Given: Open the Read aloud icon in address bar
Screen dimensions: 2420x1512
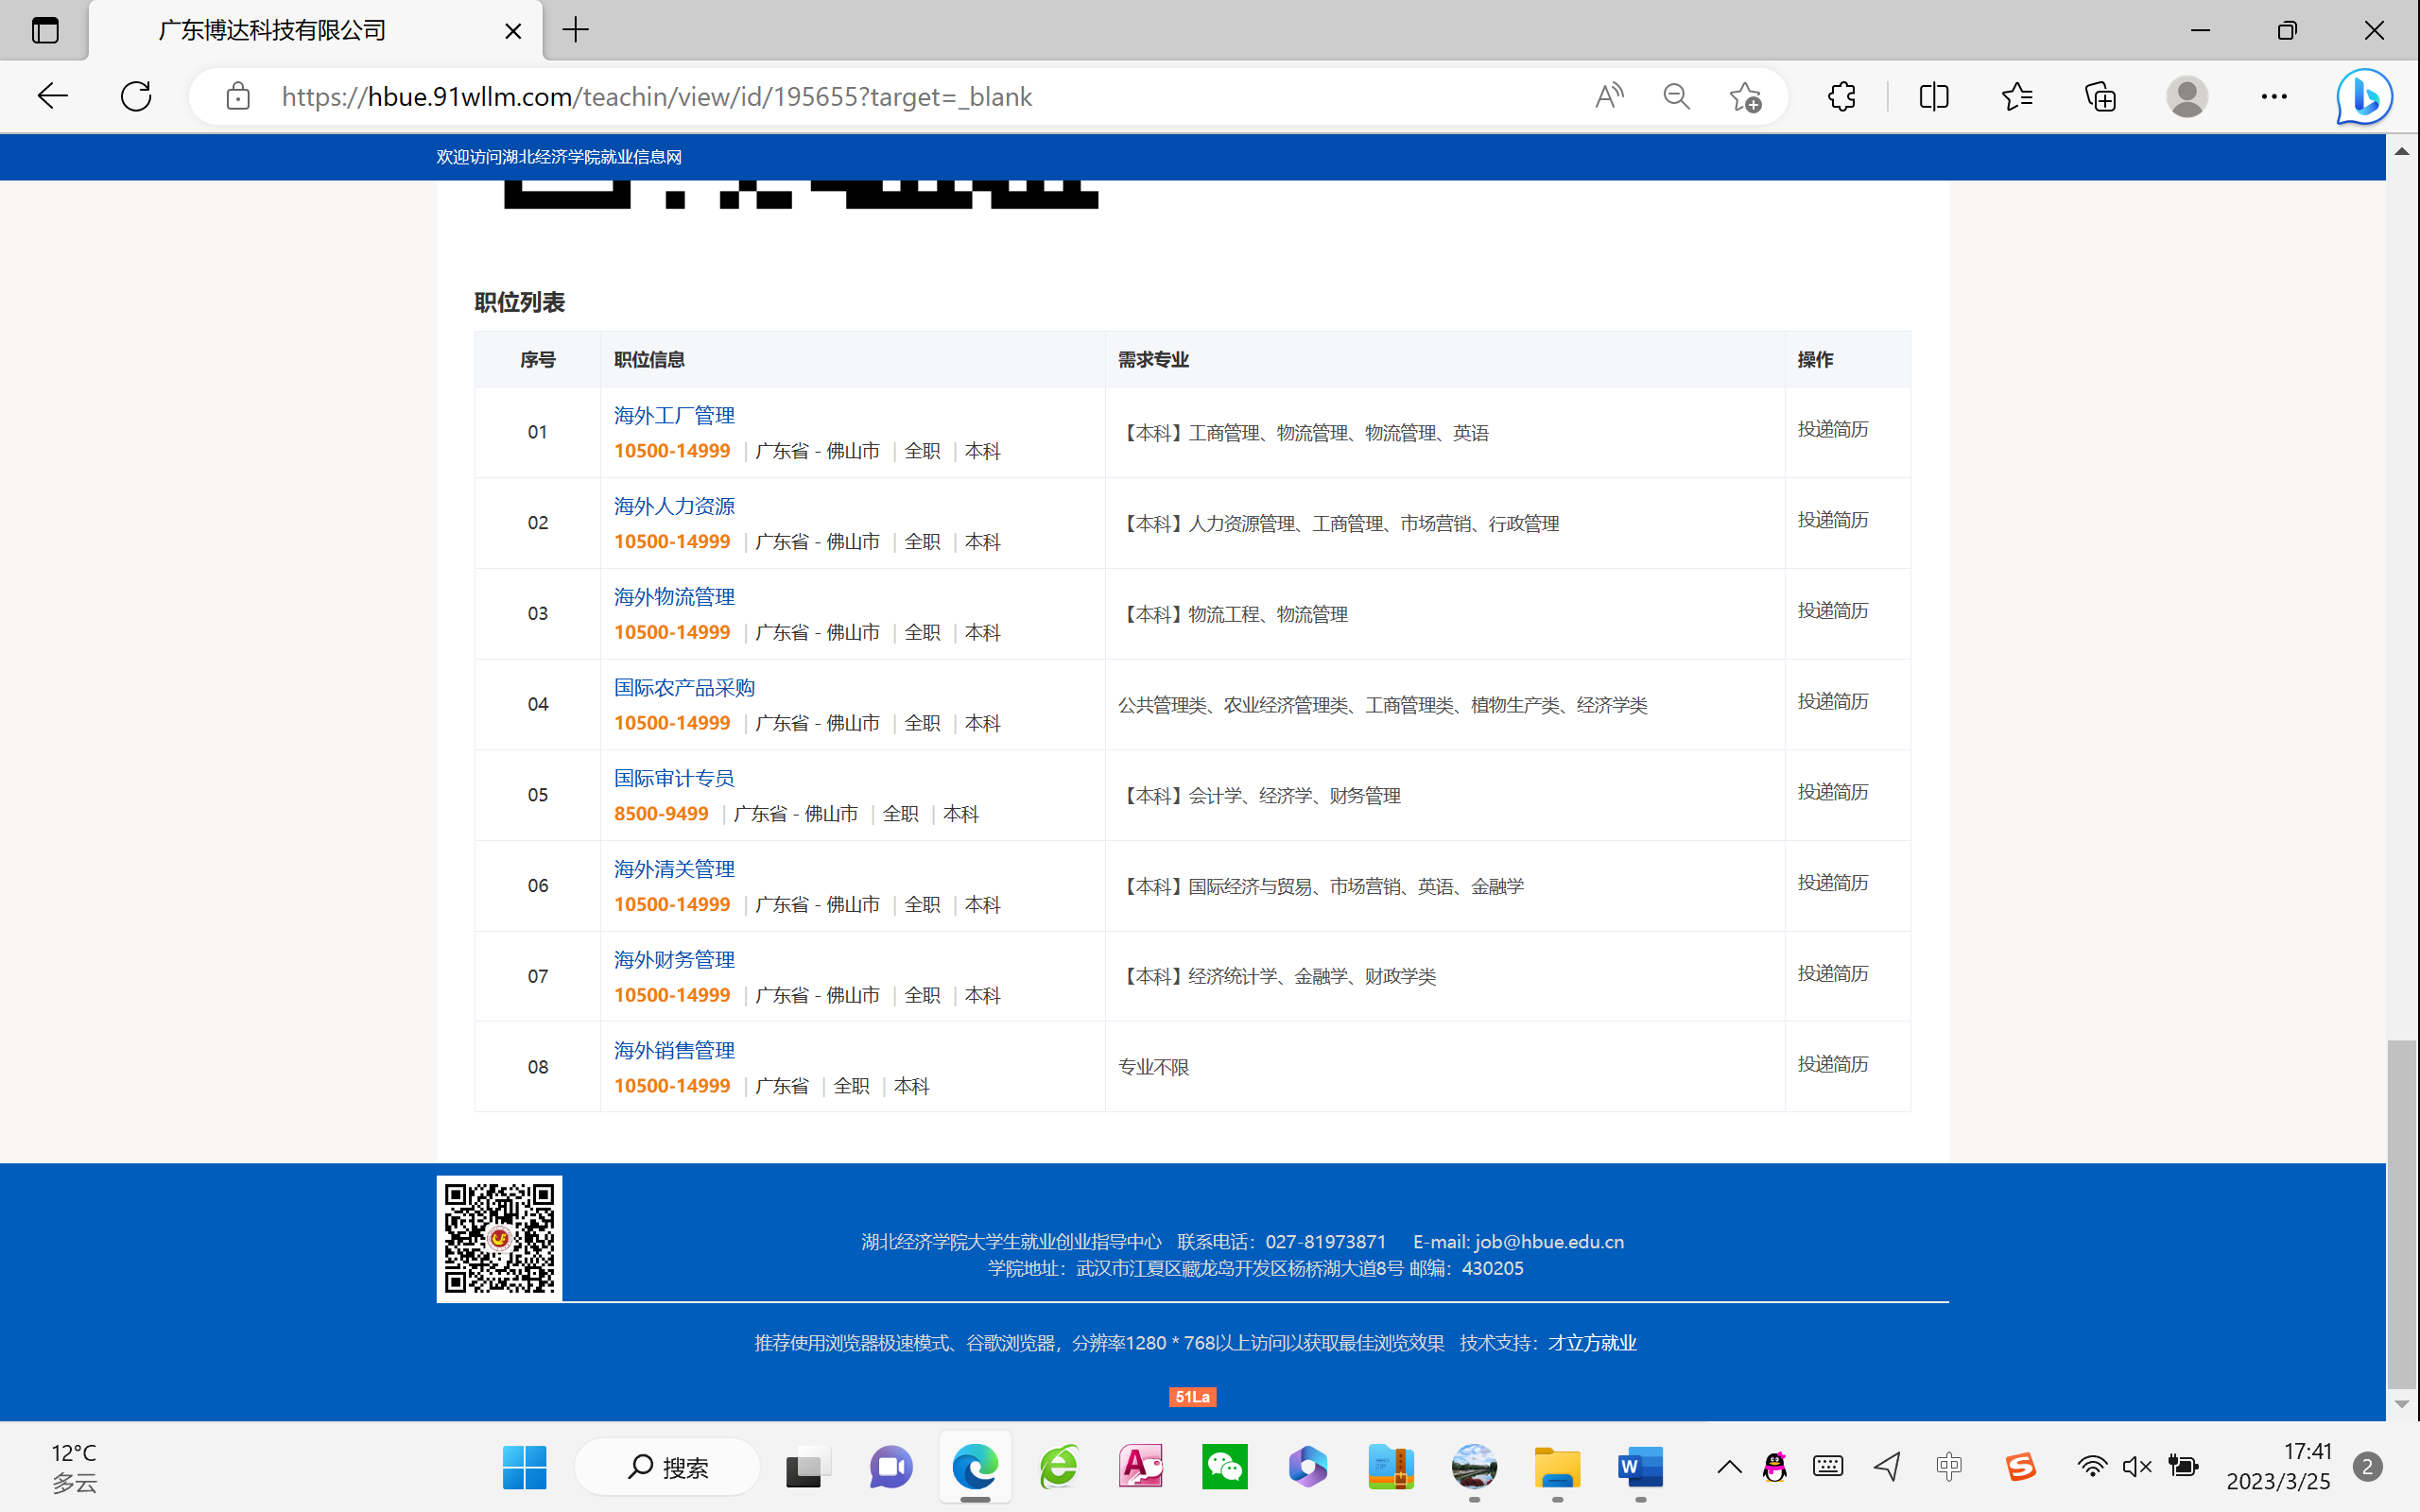Looking at the screenshot, I should [x=1608, y=96].
